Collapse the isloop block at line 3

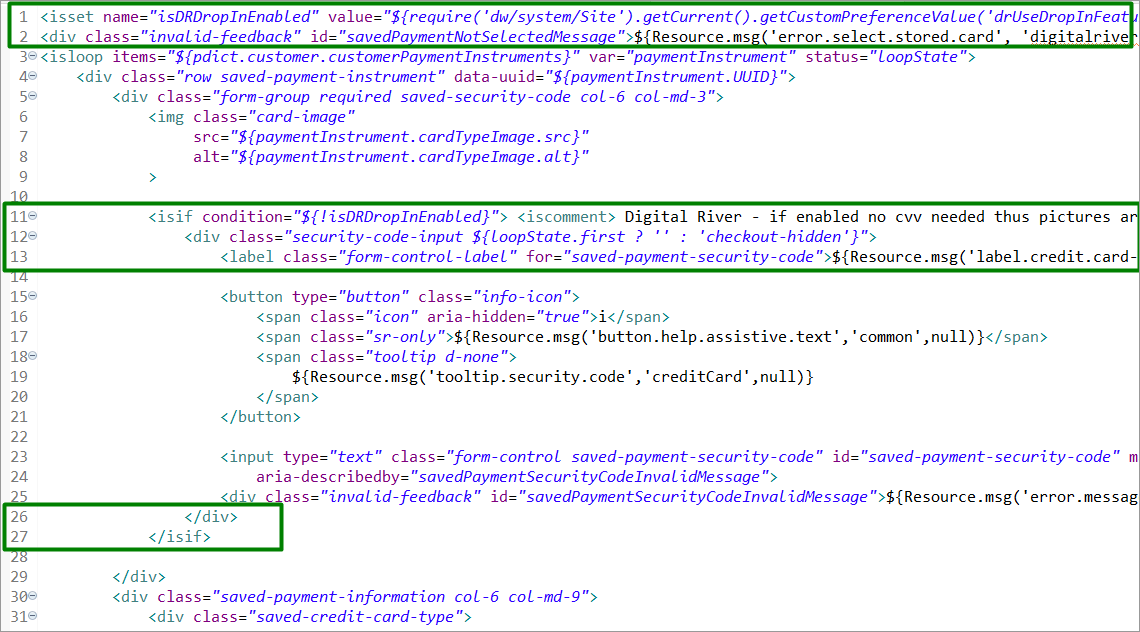coord(31,57)
